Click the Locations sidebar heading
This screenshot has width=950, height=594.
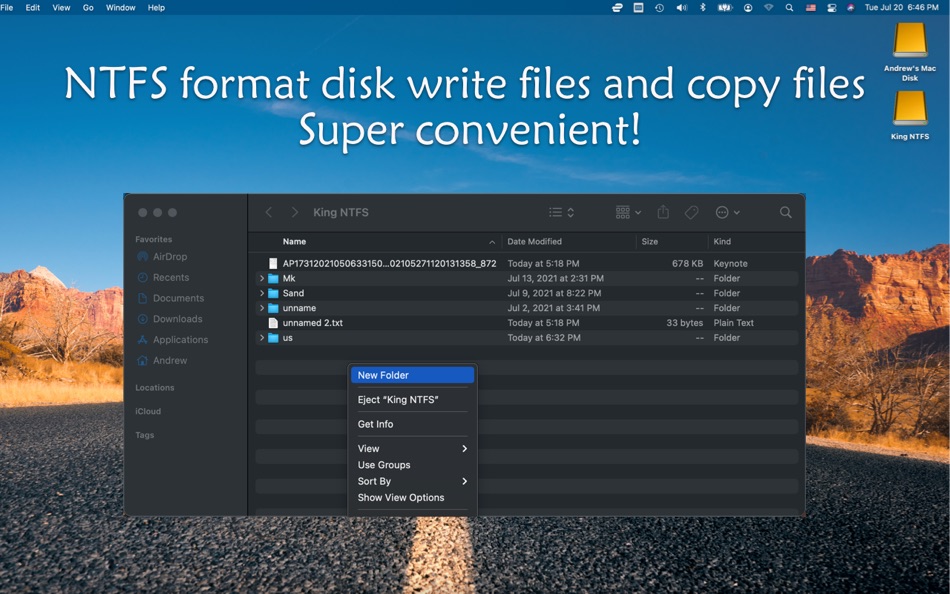coord(154,387)
